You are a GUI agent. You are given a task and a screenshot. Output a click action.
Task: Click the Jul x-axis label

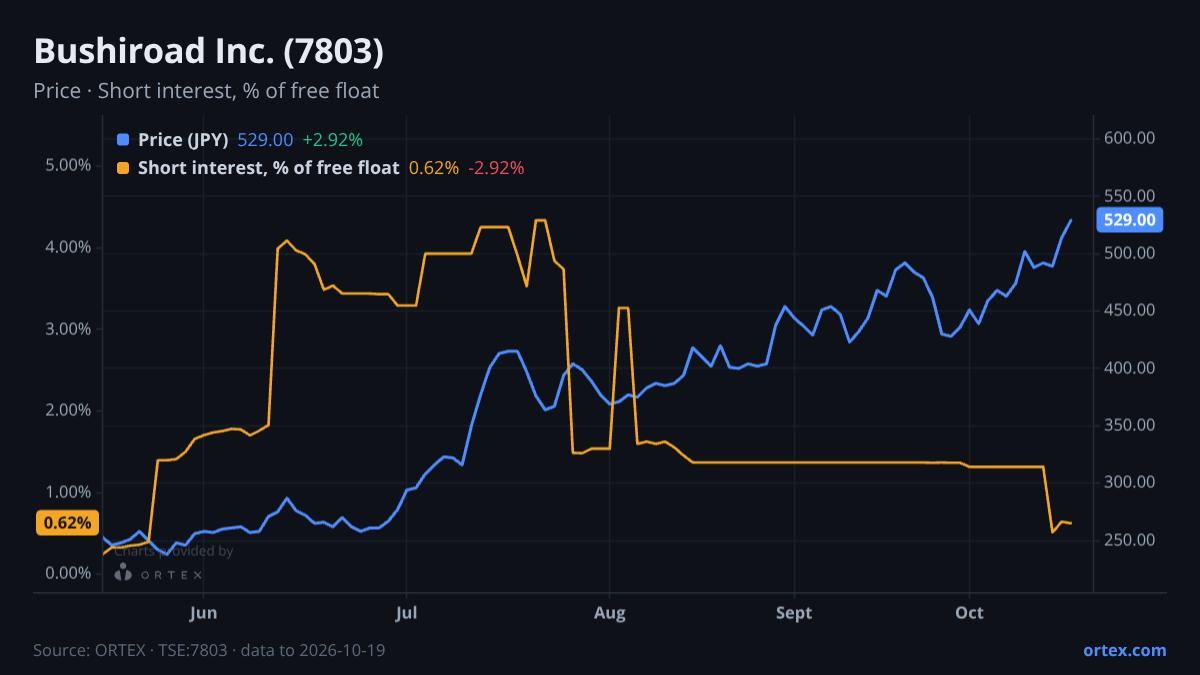tap(406, 613)
